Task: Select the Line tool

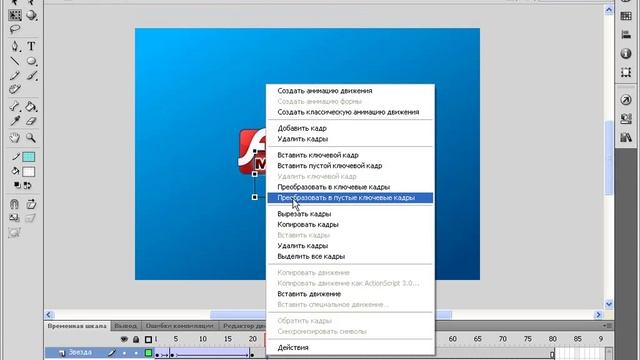Action: coord(15,61)
